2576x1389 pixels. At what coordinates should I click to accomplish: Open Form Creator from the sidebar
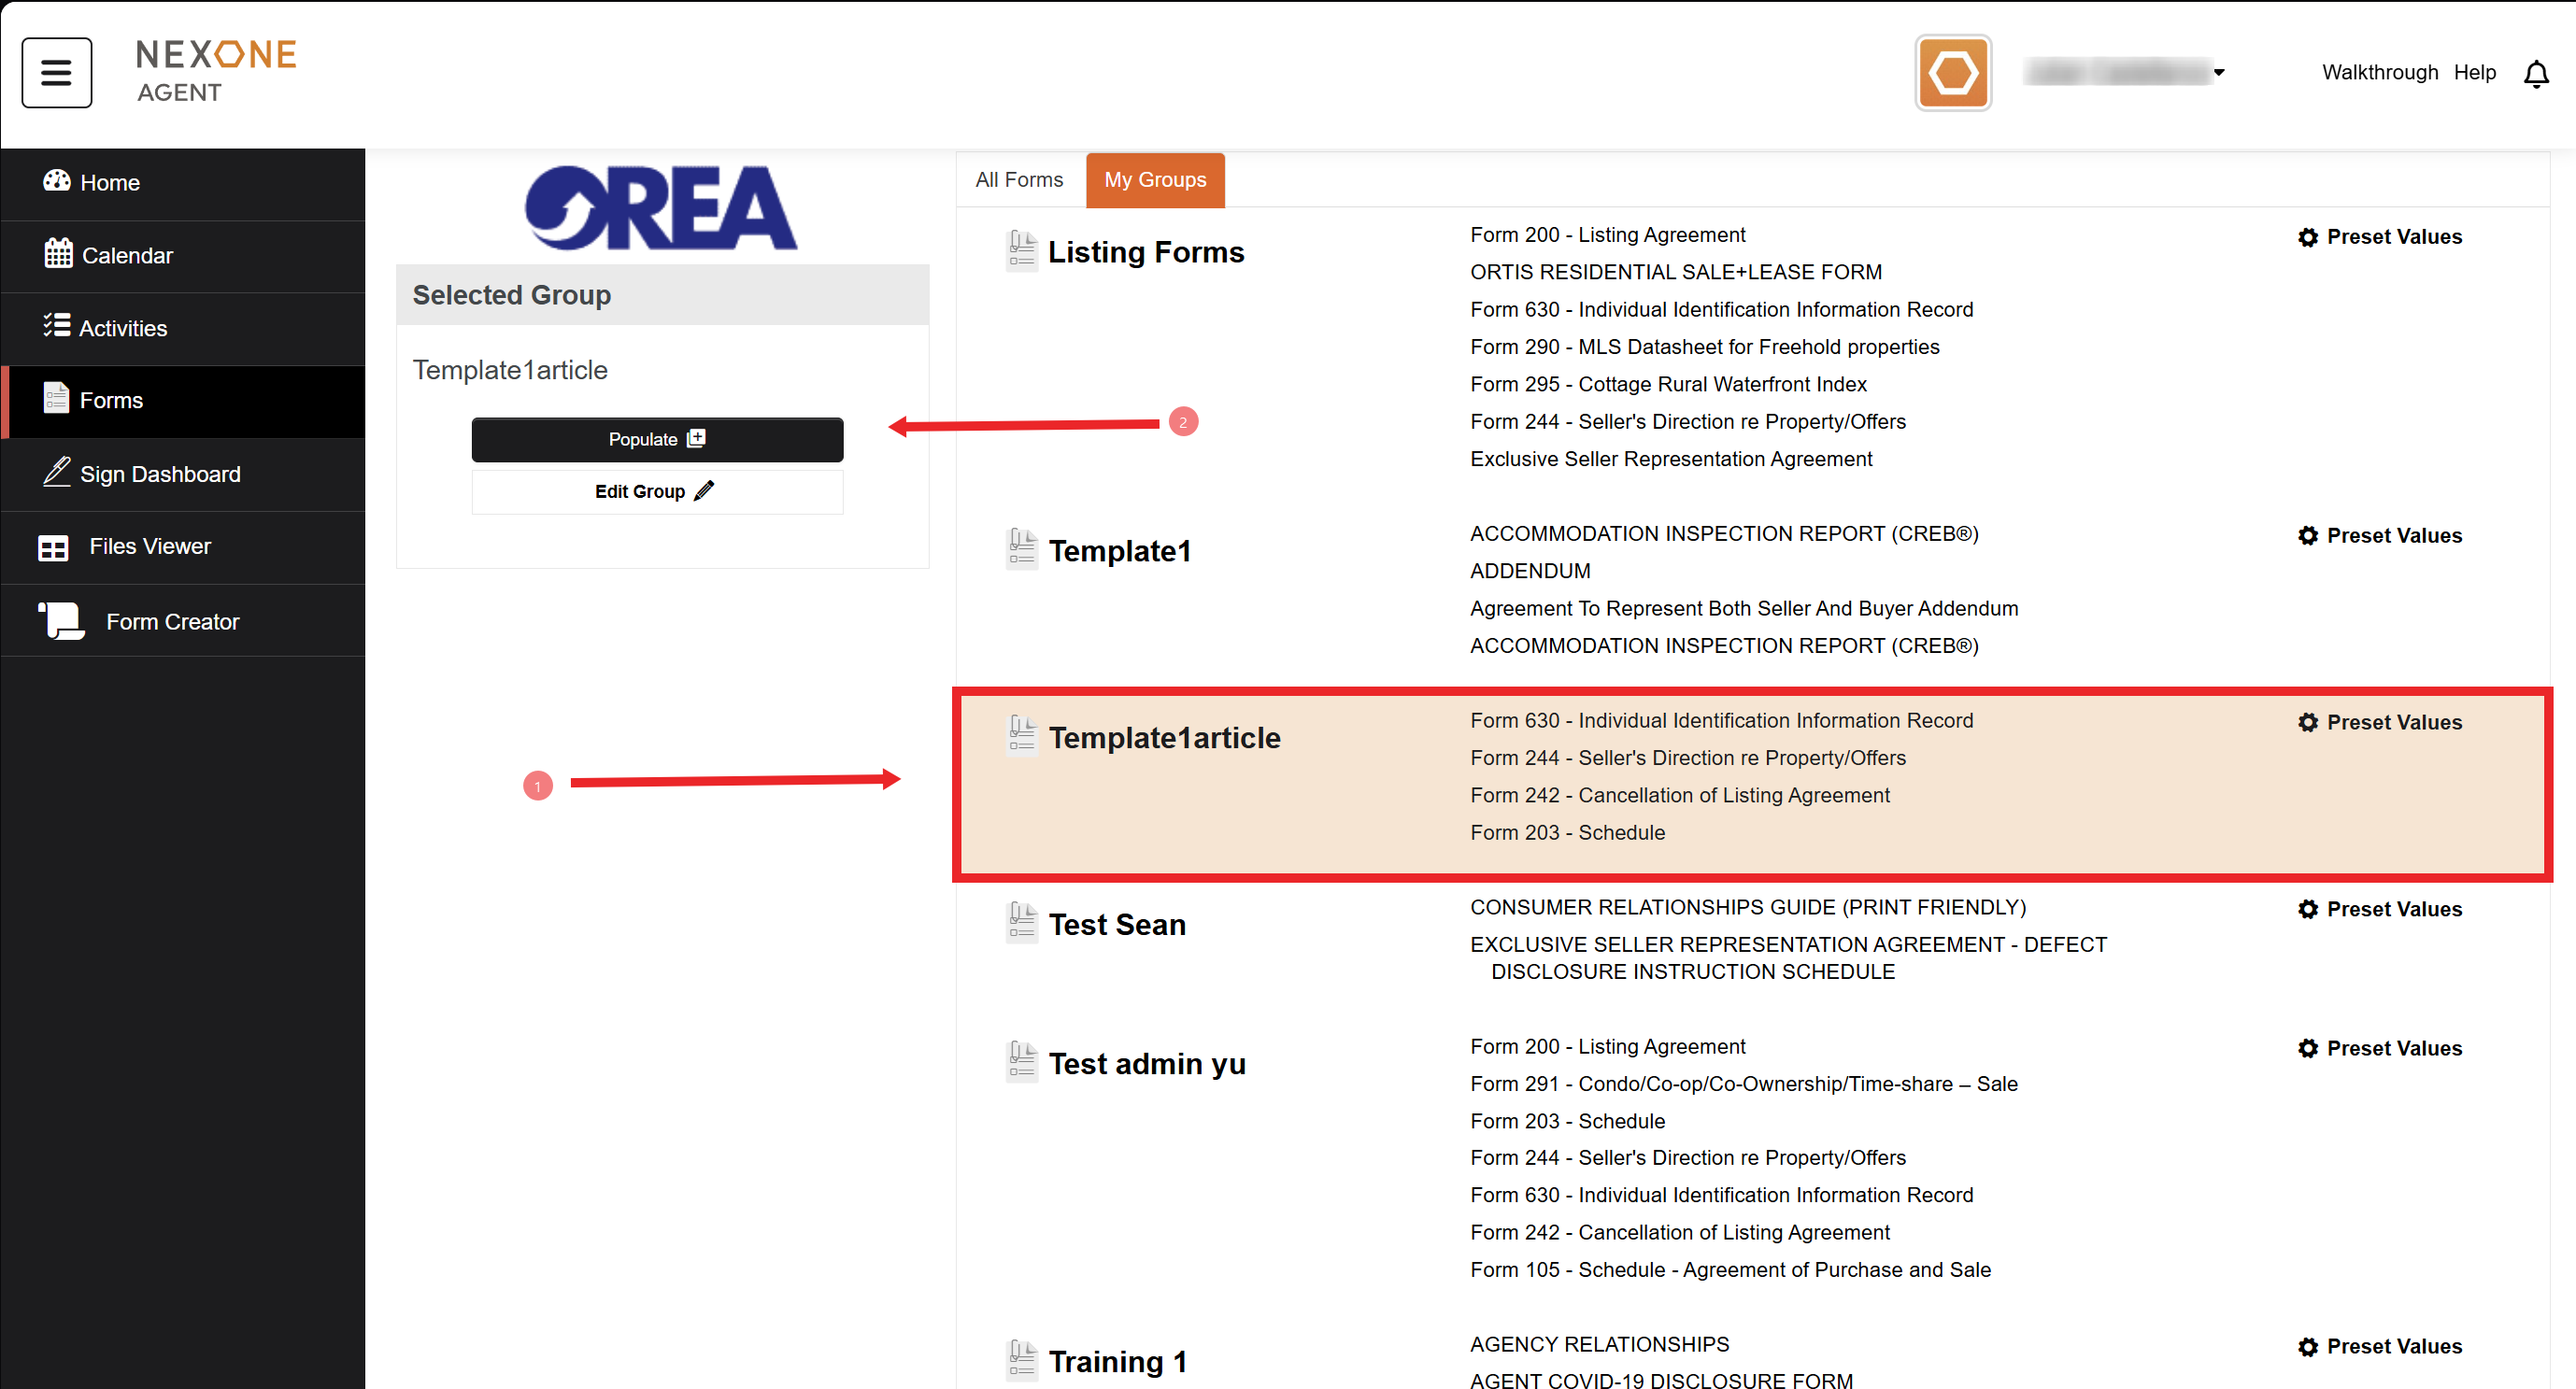tap(172, 621)
